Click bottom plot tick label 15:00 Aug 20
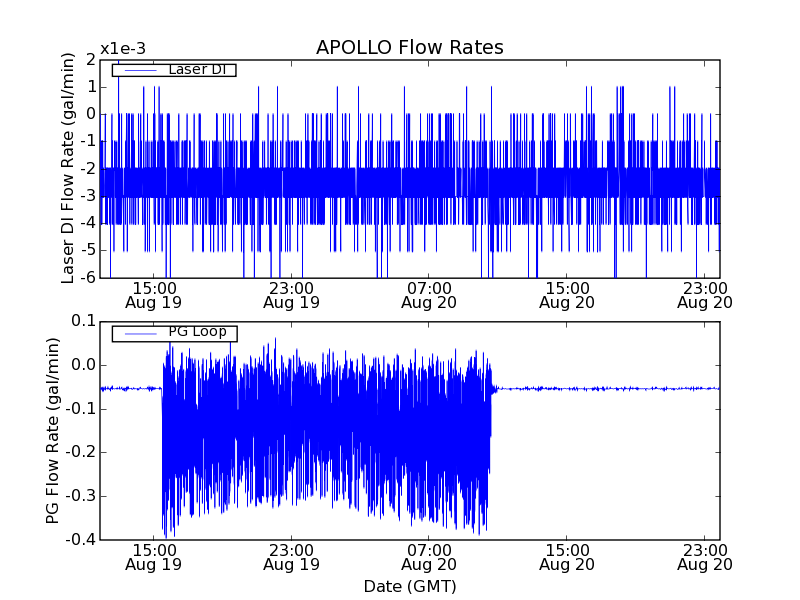The width and height of the screenshot is (800, 600). (567, 558)
